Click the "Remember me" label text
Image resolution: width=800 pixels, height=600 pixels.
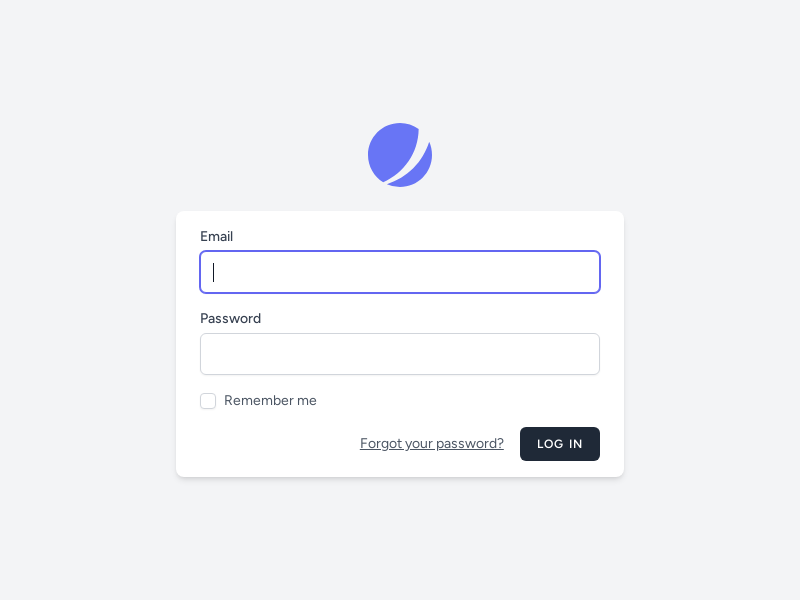tap(270, 401)
